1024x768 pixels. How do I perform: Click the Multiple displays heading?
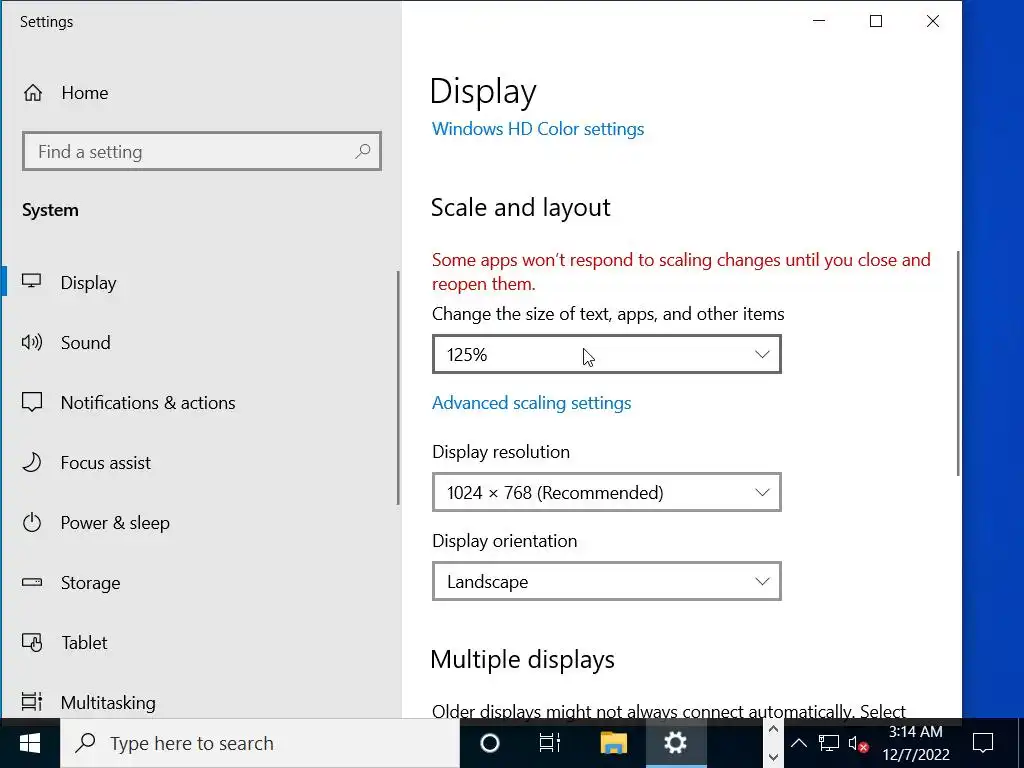pyautogui.click(x=522, y=660)
